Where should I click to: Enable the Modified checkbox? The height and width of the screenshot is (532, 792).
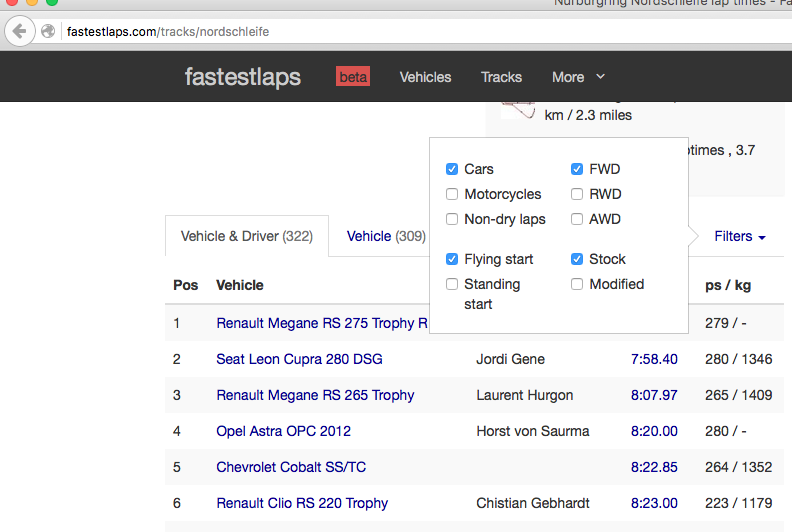coord(577,284)
